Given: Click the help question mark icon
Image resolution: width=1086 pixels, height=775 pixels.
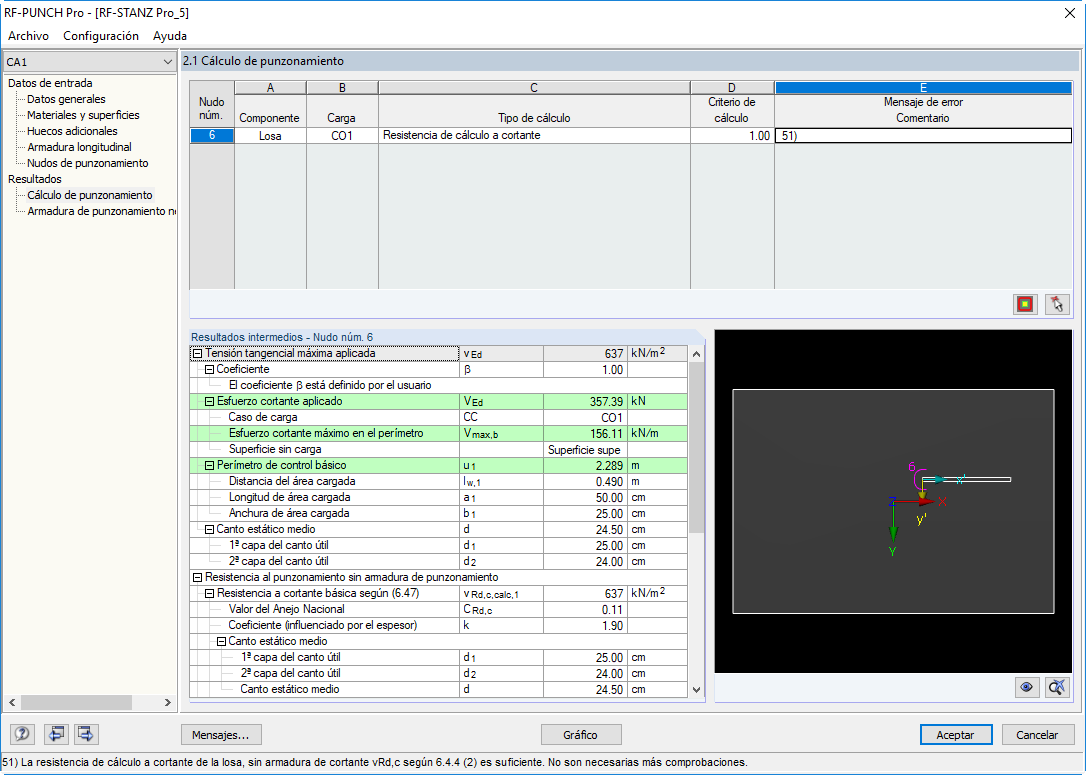Looking at the screenshot, I should point(22,733).
